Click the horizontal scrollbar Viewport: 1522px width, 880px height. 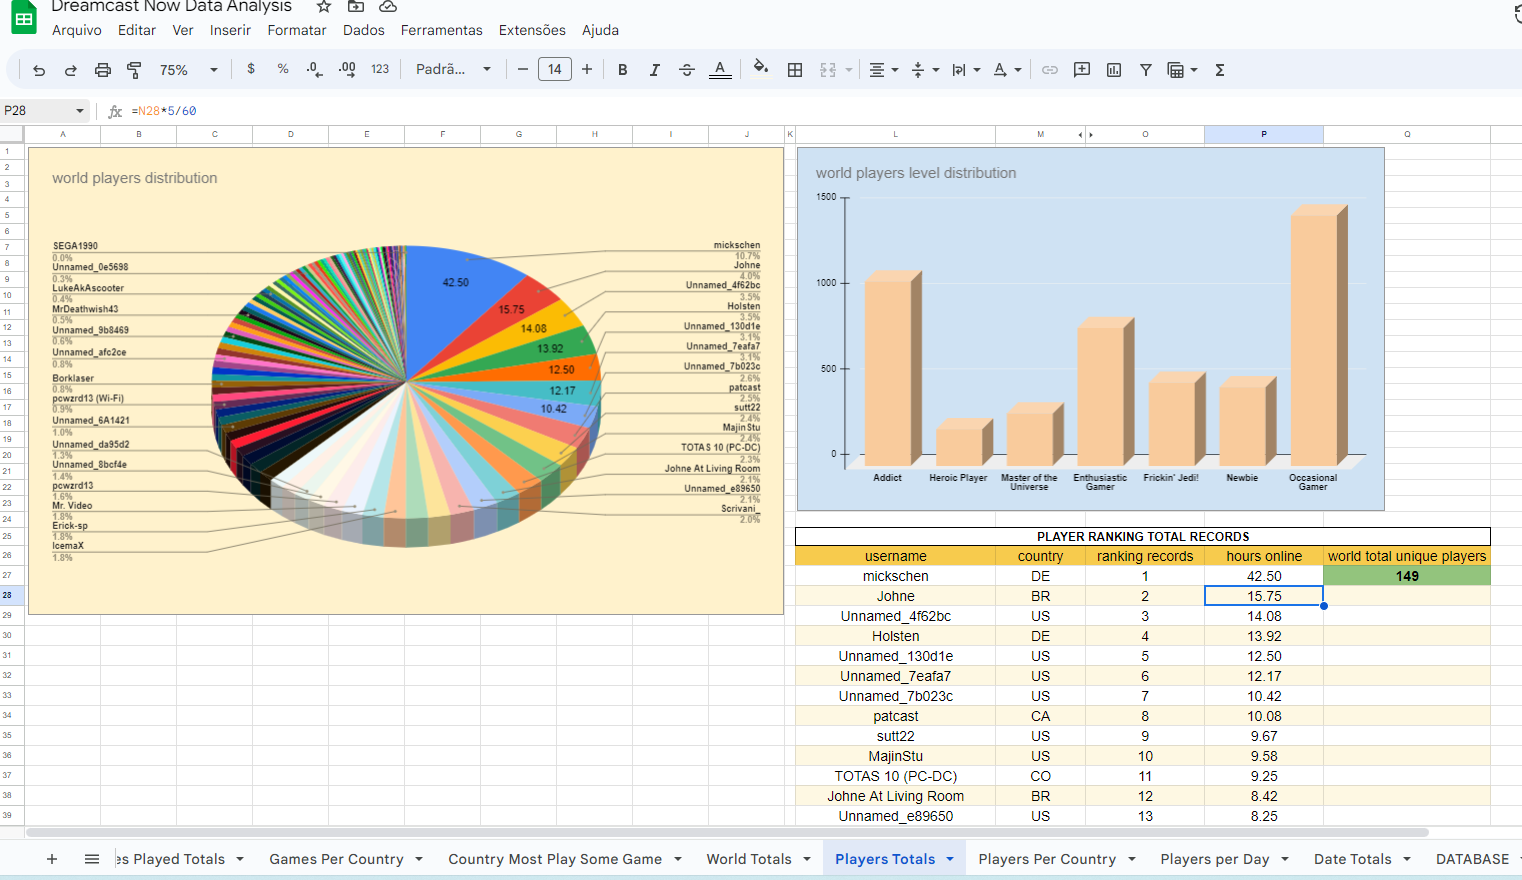tap(727, 832)
